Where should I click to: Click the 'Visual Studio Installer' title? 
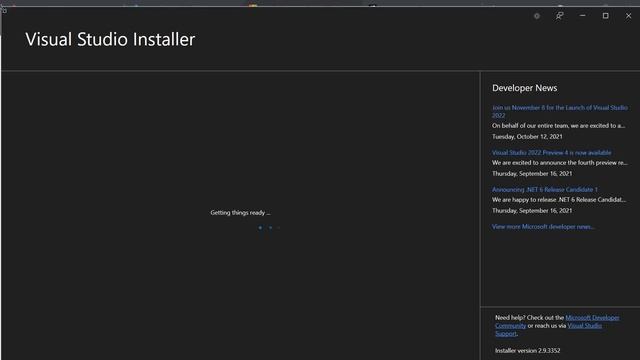(110, 40)
